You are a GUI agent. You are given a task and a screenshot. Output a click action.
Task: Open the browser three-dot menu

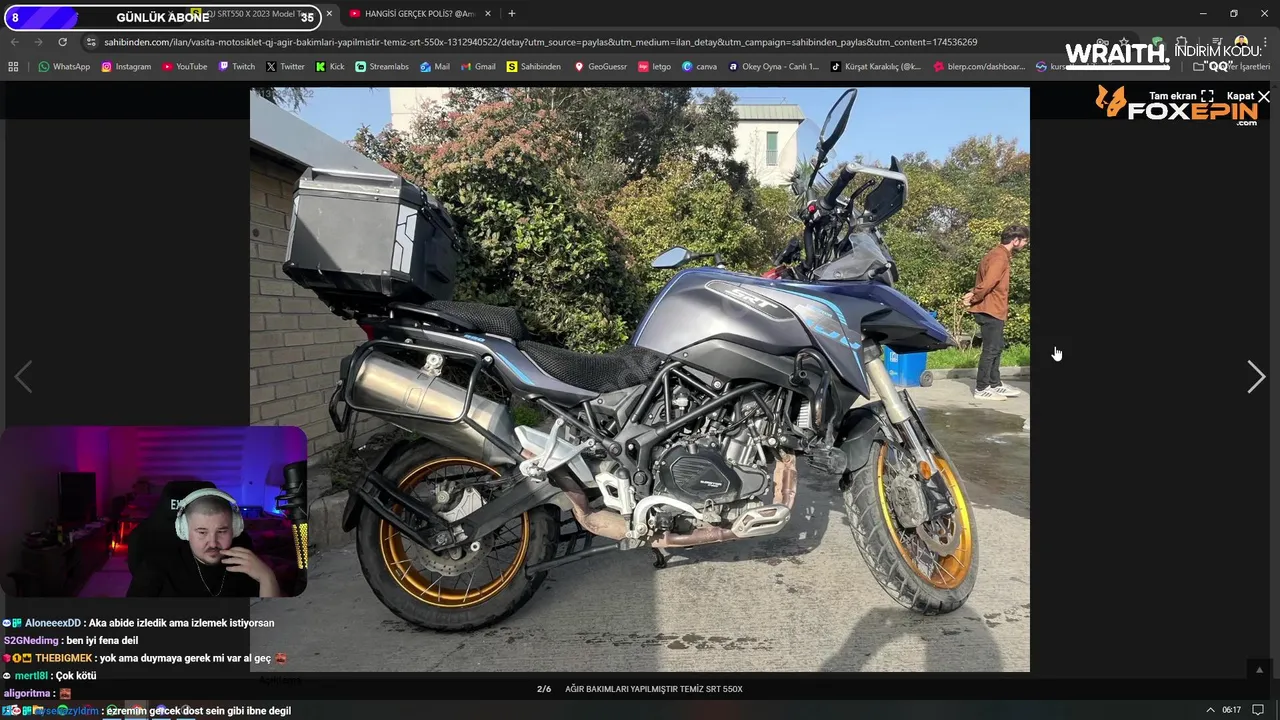point(1264,42)
